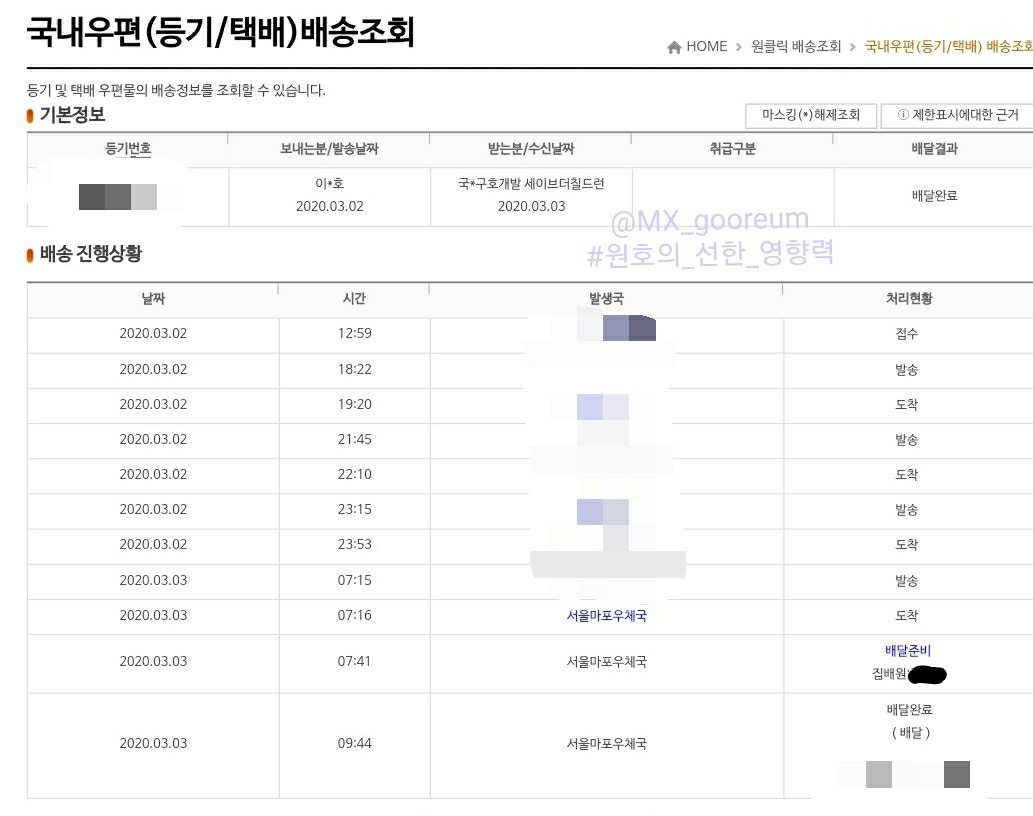Click 발송 status in 07:15 row
1033x816 pixels.
click(x=907, y=581)
